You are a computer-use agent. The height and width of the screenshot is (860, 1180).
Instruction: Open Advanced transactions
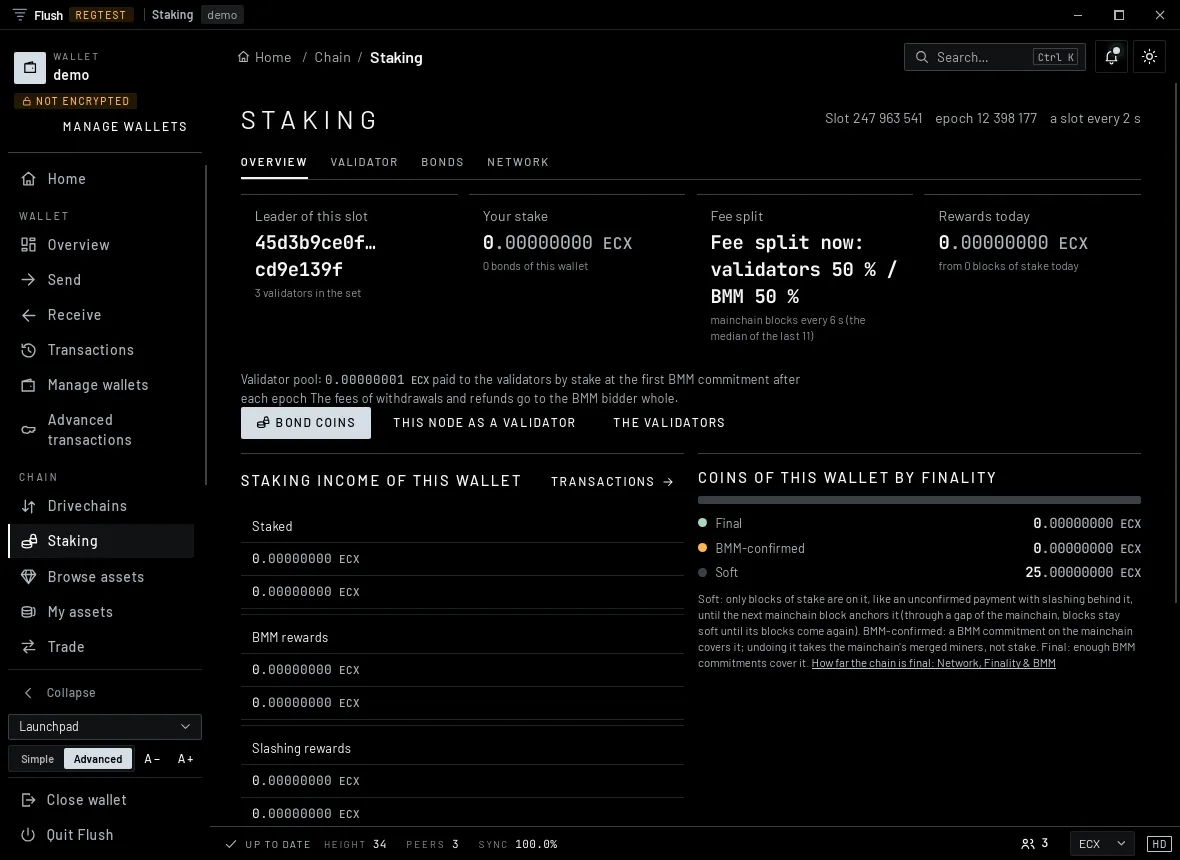pos(101,430)
